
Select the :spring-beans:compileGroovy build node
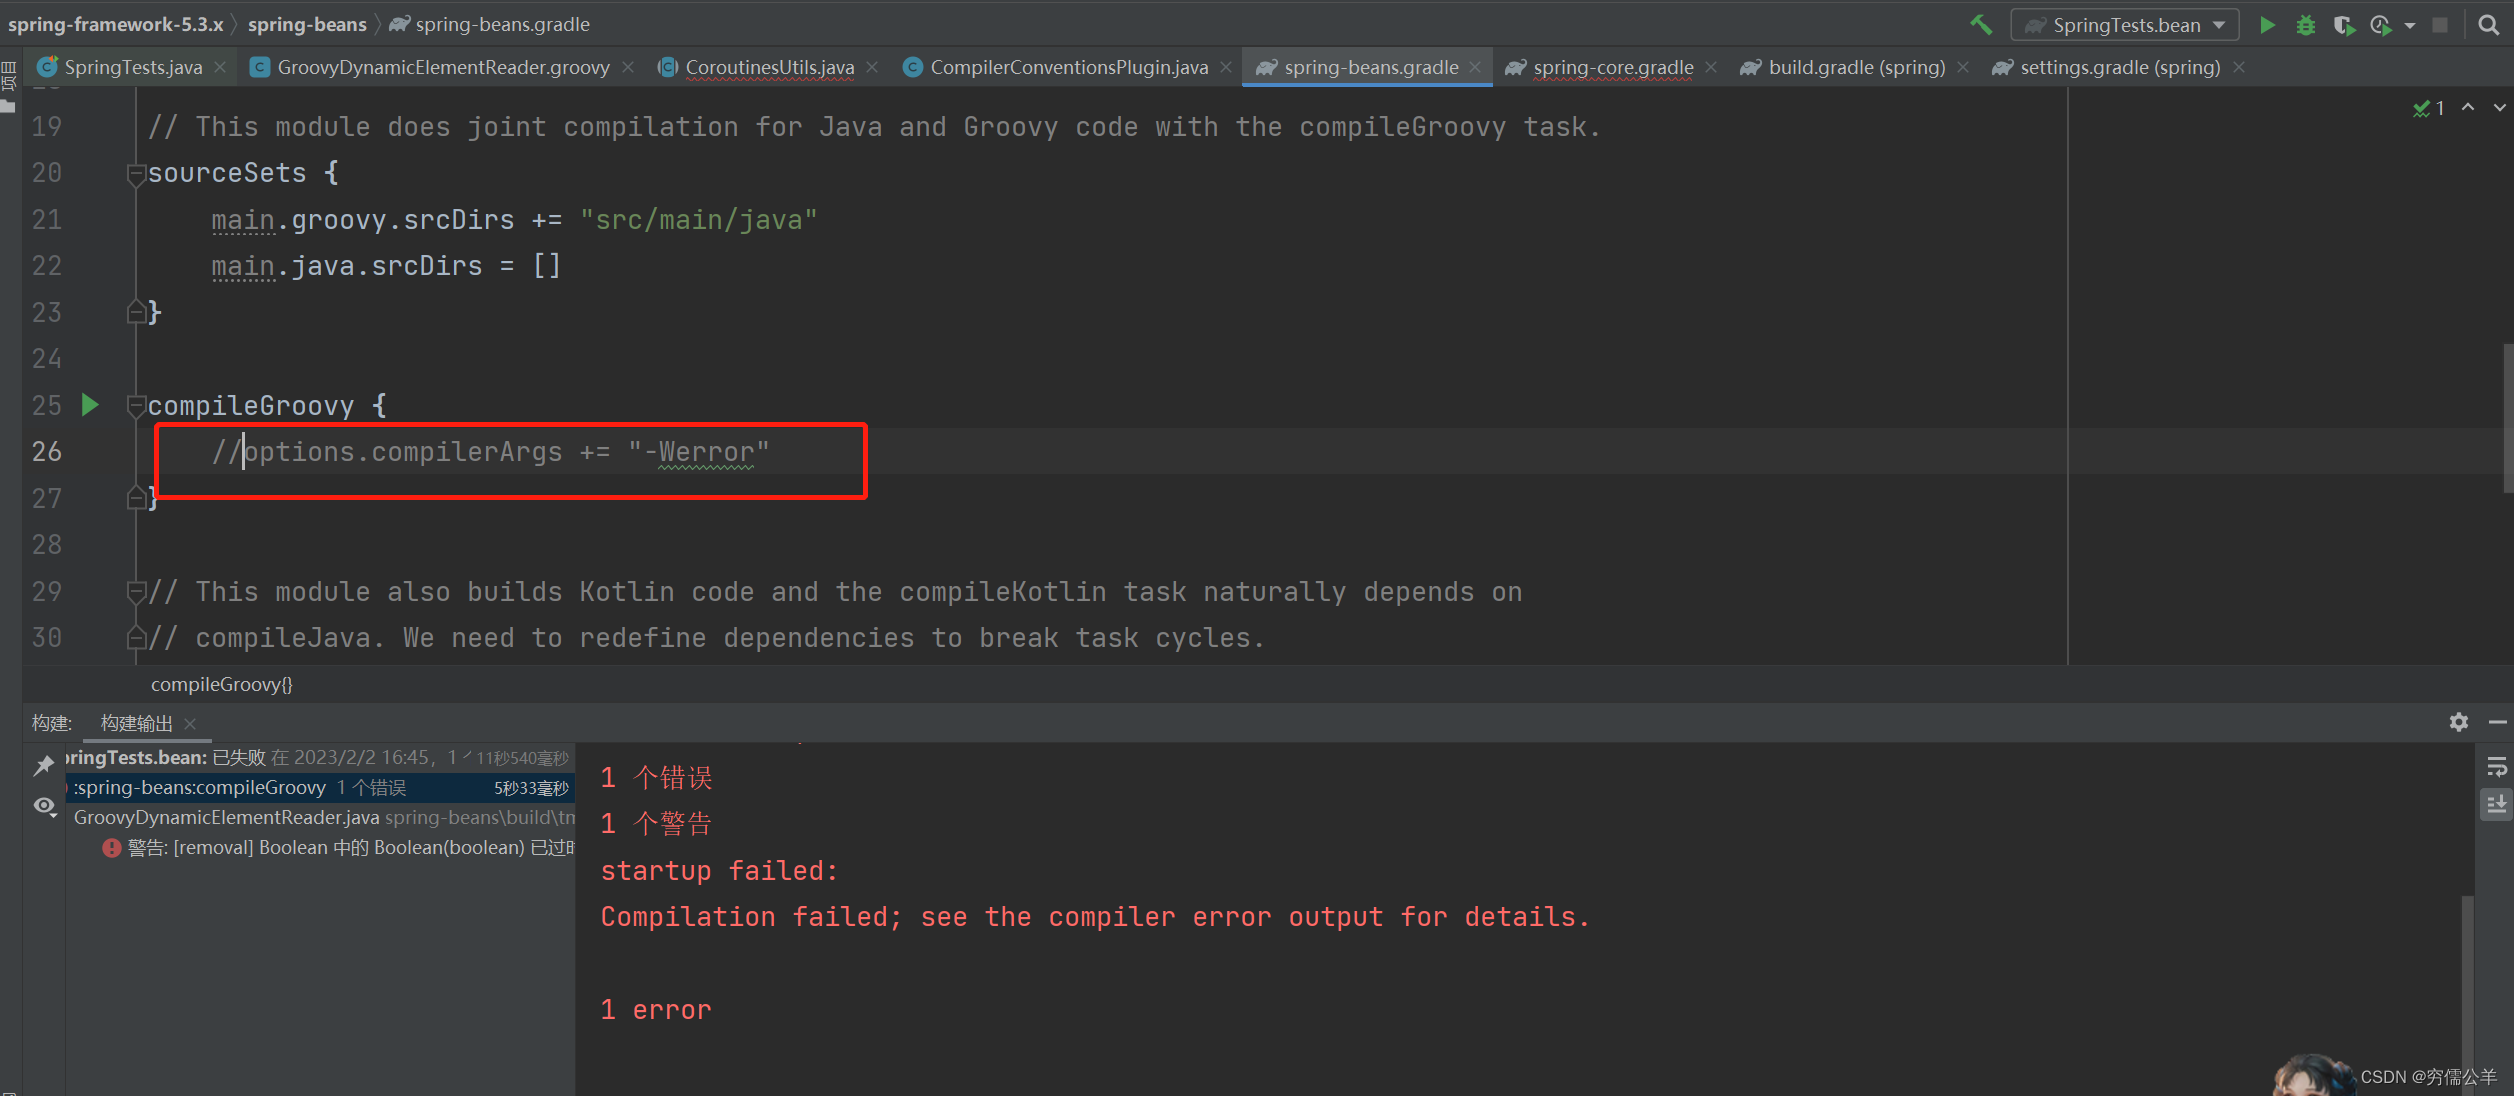point(200,788)
